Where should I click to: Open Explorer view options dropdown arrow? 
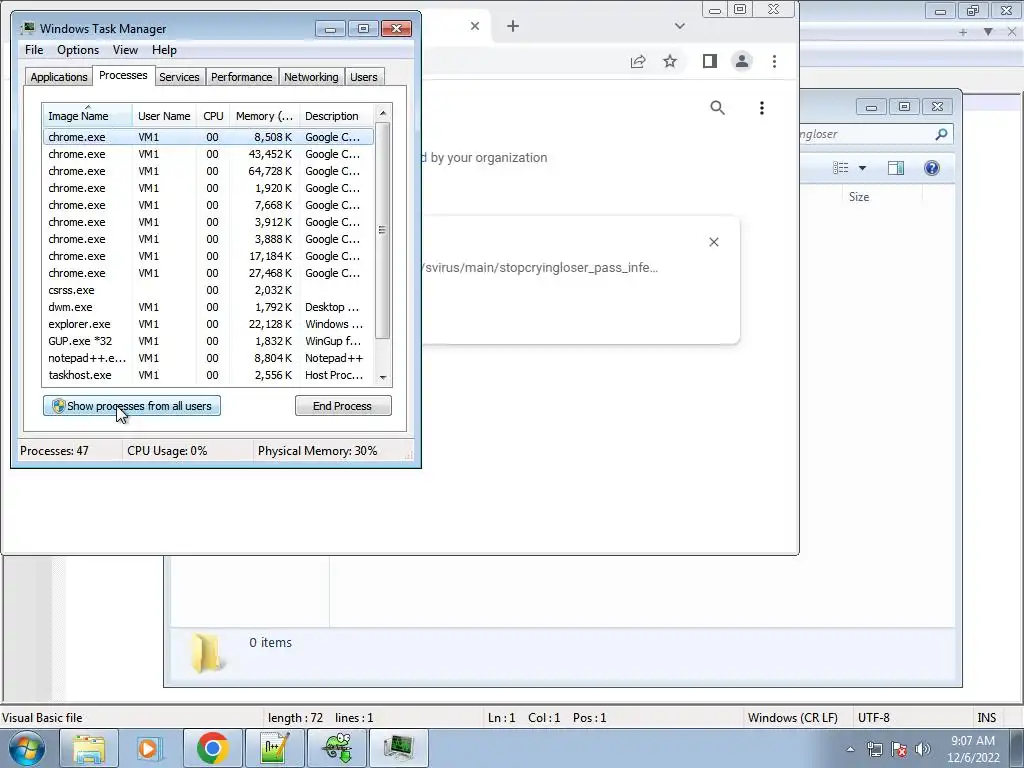click(862, 168)
